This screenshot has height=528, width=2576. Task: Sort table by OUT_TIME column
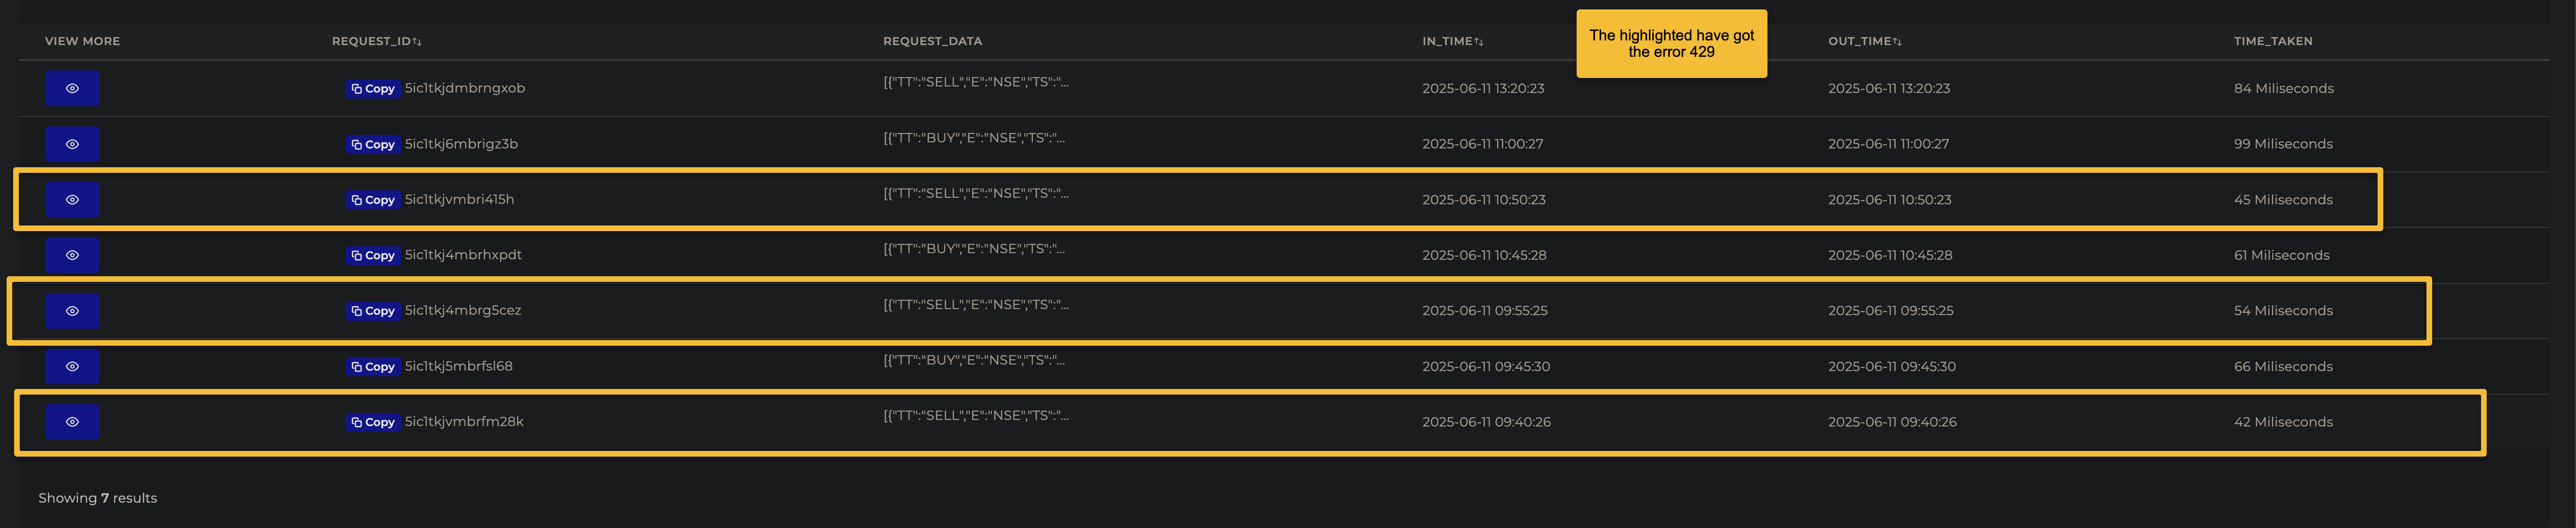pyautogui.click(x=1865, y=41)
